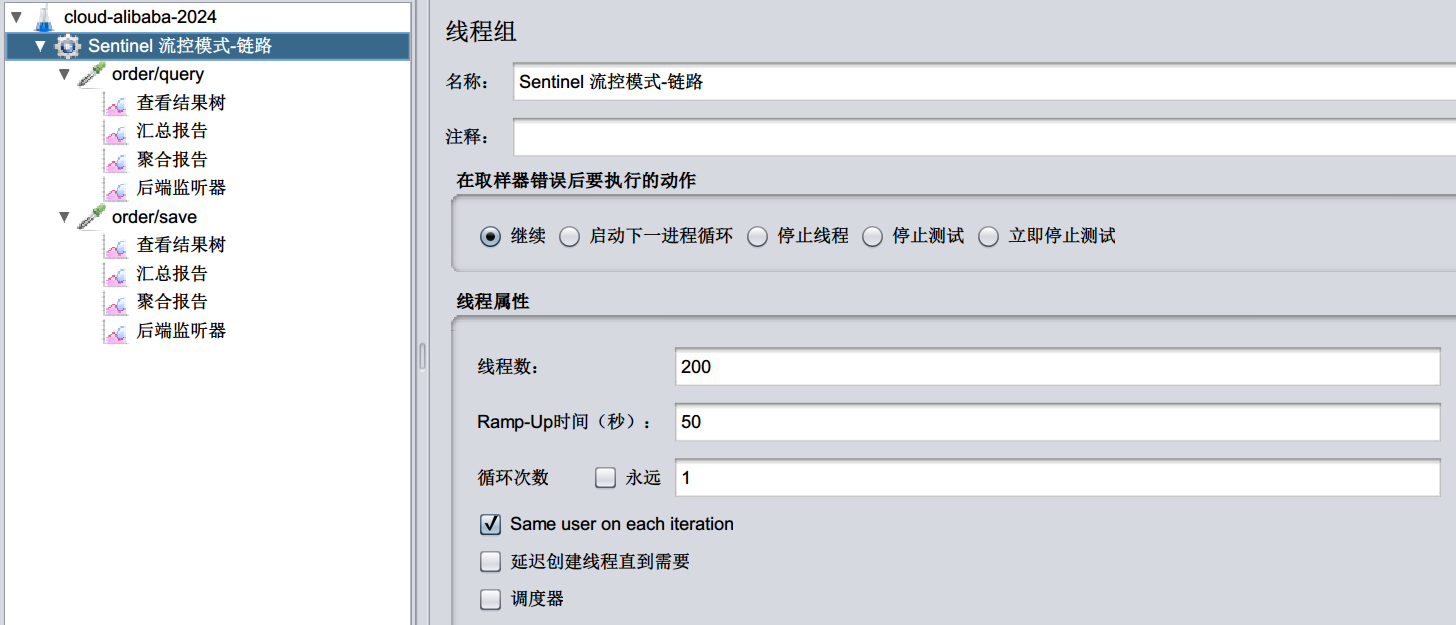Viewport: 1456px width, 625px height.
Task: Select 后端监听器 under order/query in tree
Action: click(181, 188)
